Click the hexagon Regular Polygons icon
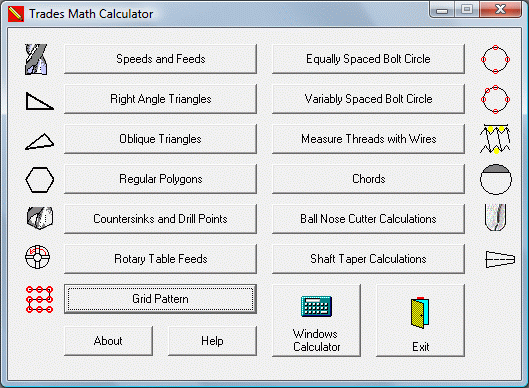The image size is (529, 388). tap(39, 180)
